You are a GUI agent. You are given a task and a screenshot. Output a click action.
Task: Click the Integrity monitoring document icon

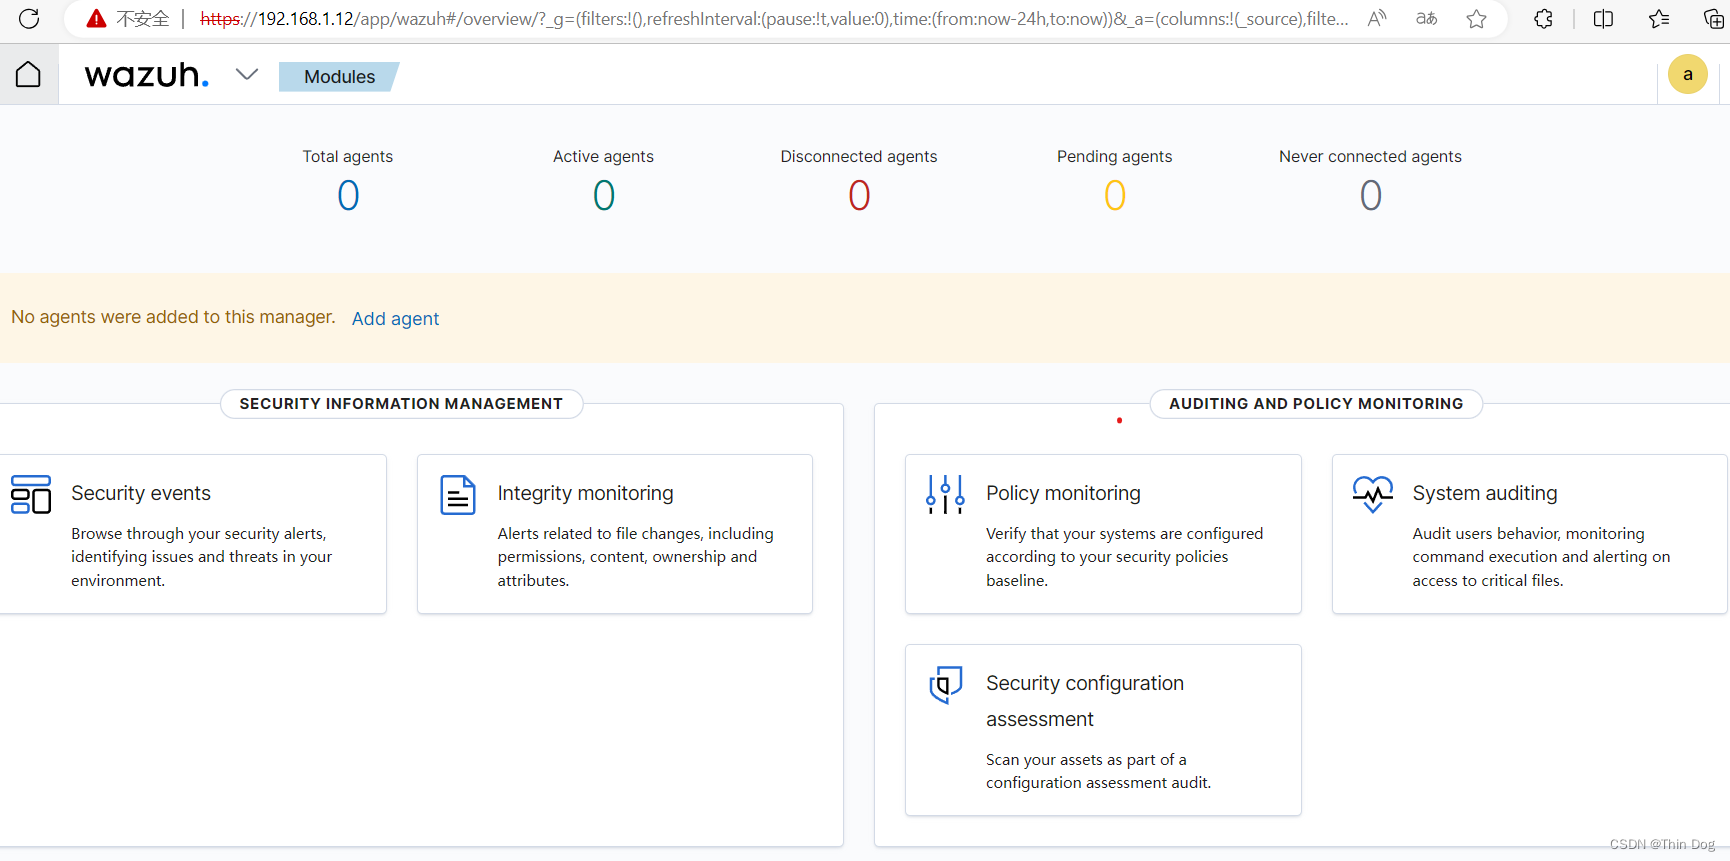pyautogui.click(x=458, y=495)
